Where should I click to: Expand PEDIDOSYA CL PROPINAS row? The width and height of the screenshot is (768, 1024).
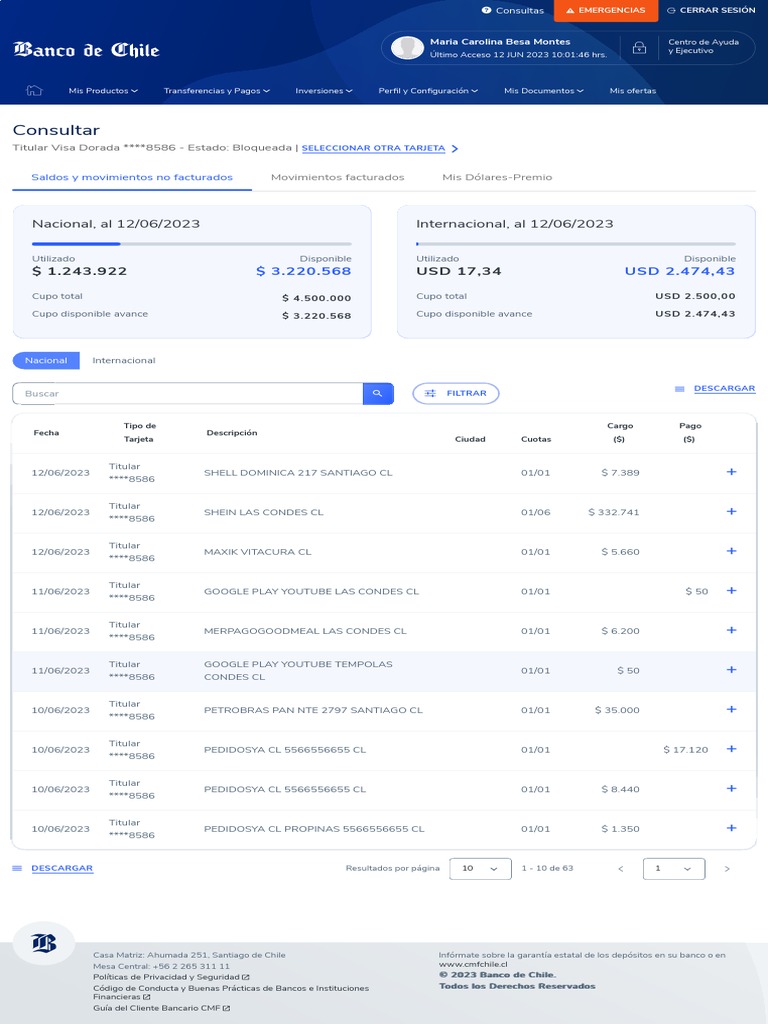[x=731, y=828]
